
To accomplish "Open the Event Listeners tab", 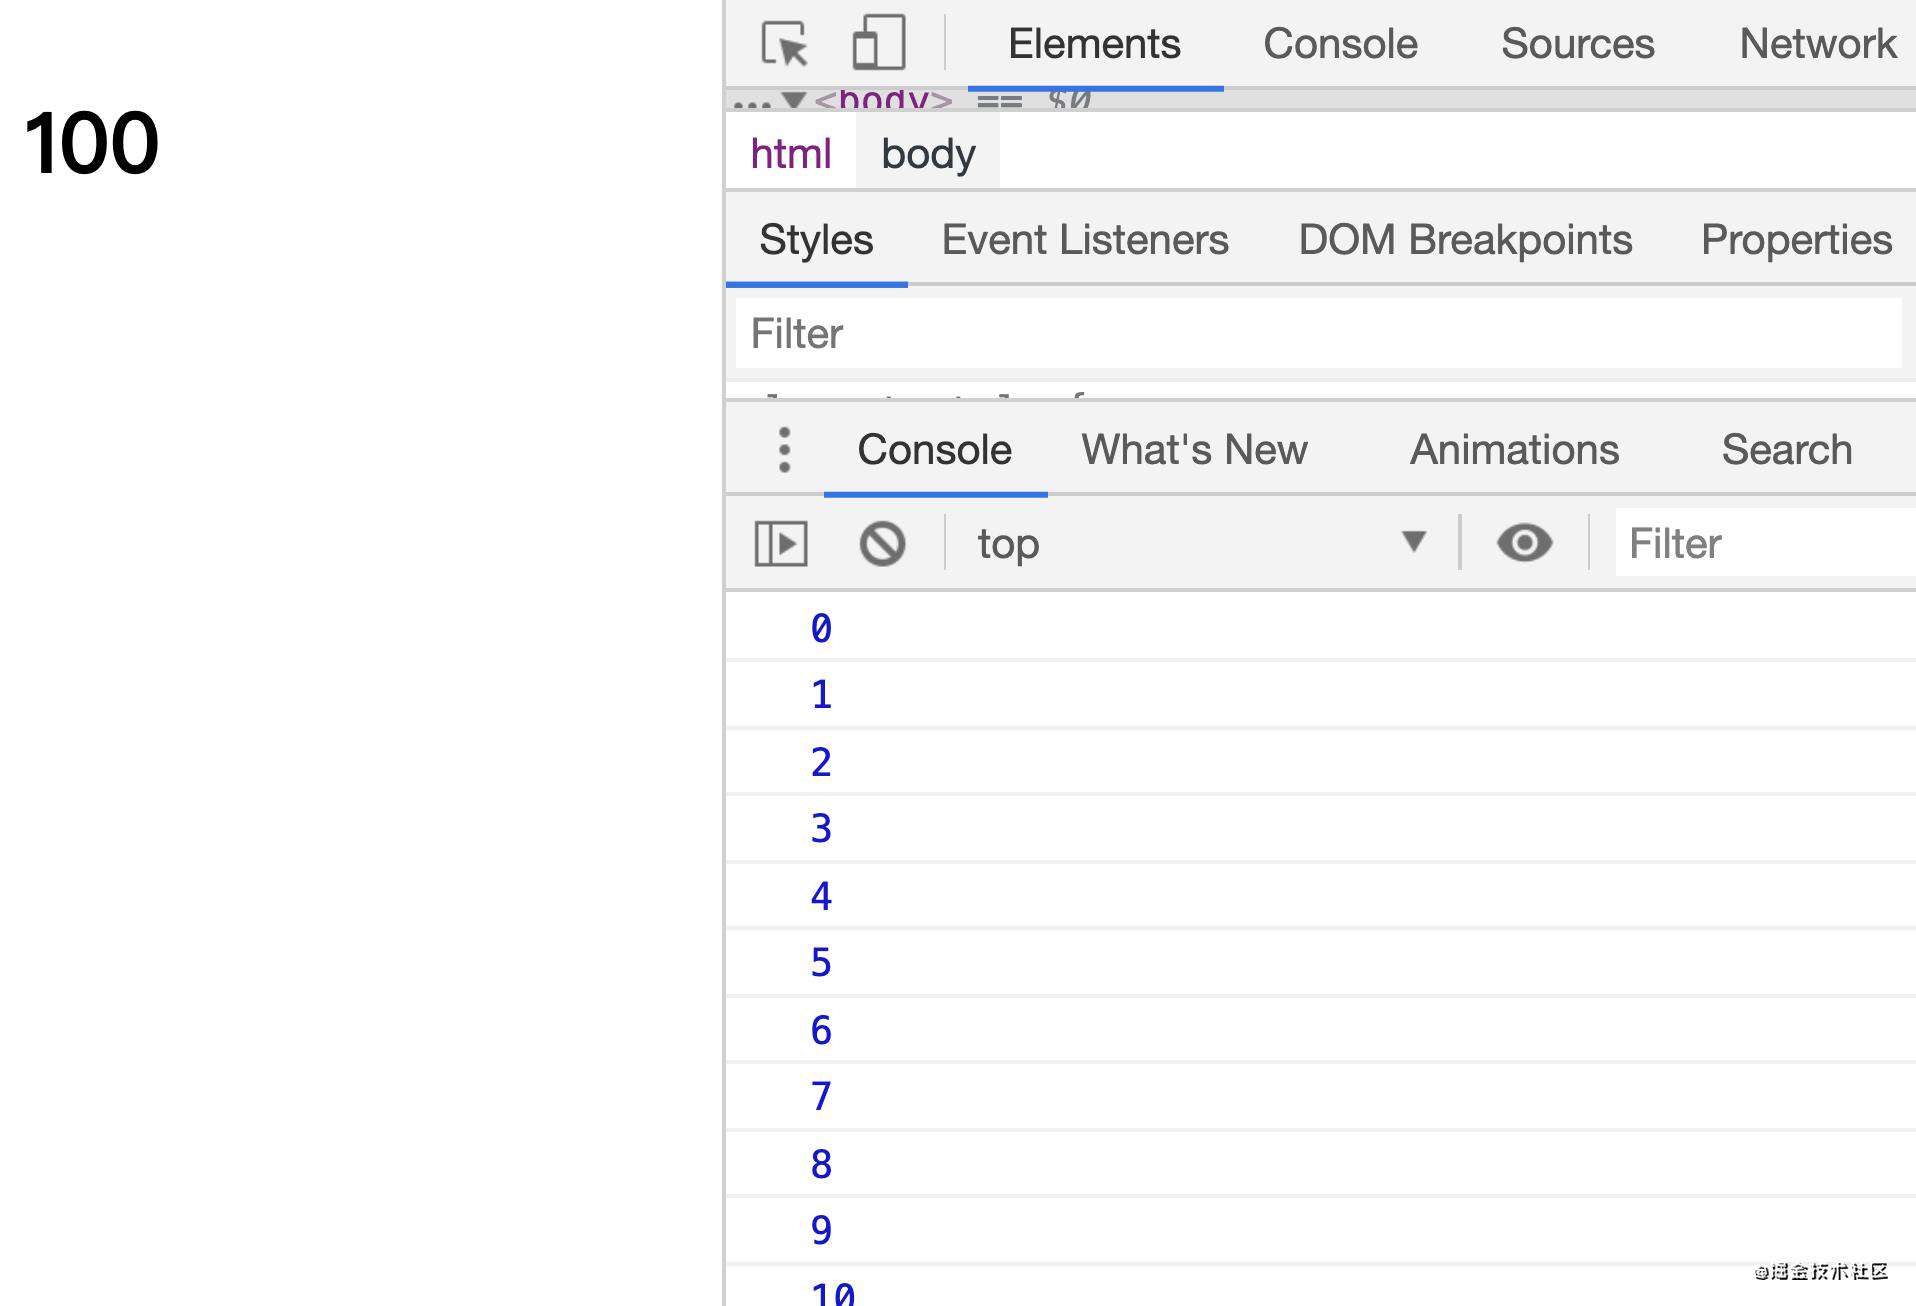I will [x=1085, y=240].
